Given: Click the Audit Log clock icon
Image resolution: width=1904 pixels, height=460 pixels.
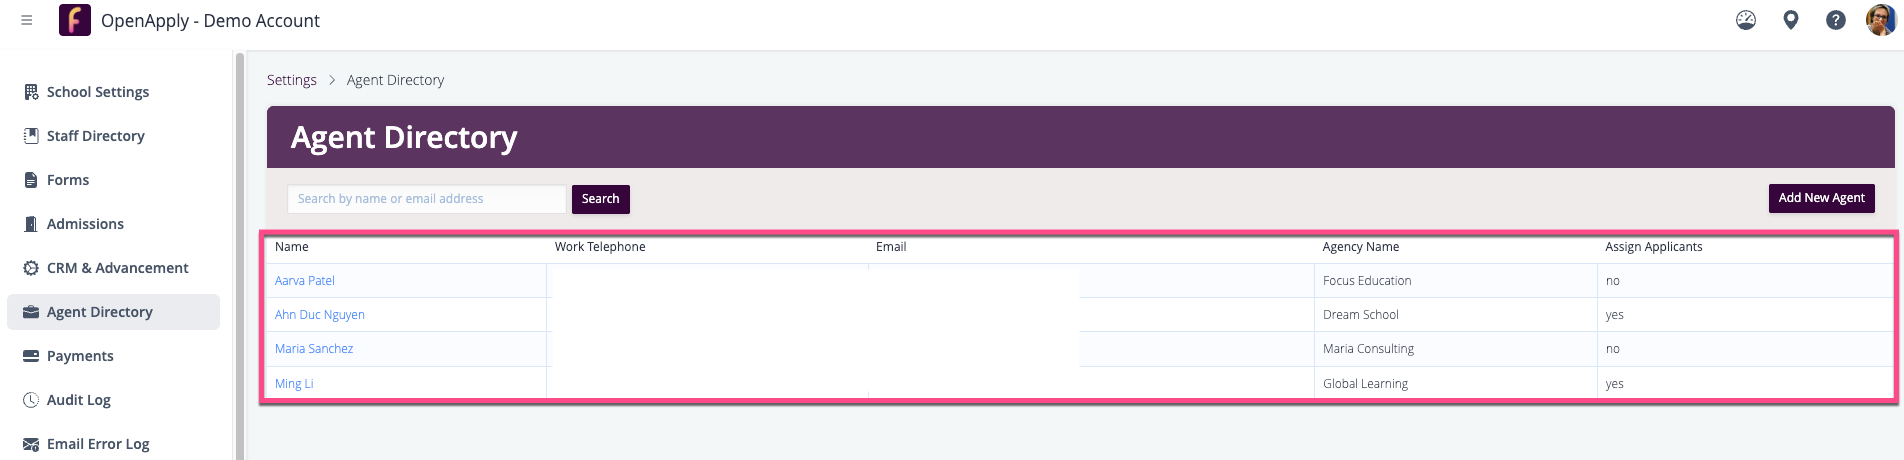Looking at the screenshot, I should 31,400.
